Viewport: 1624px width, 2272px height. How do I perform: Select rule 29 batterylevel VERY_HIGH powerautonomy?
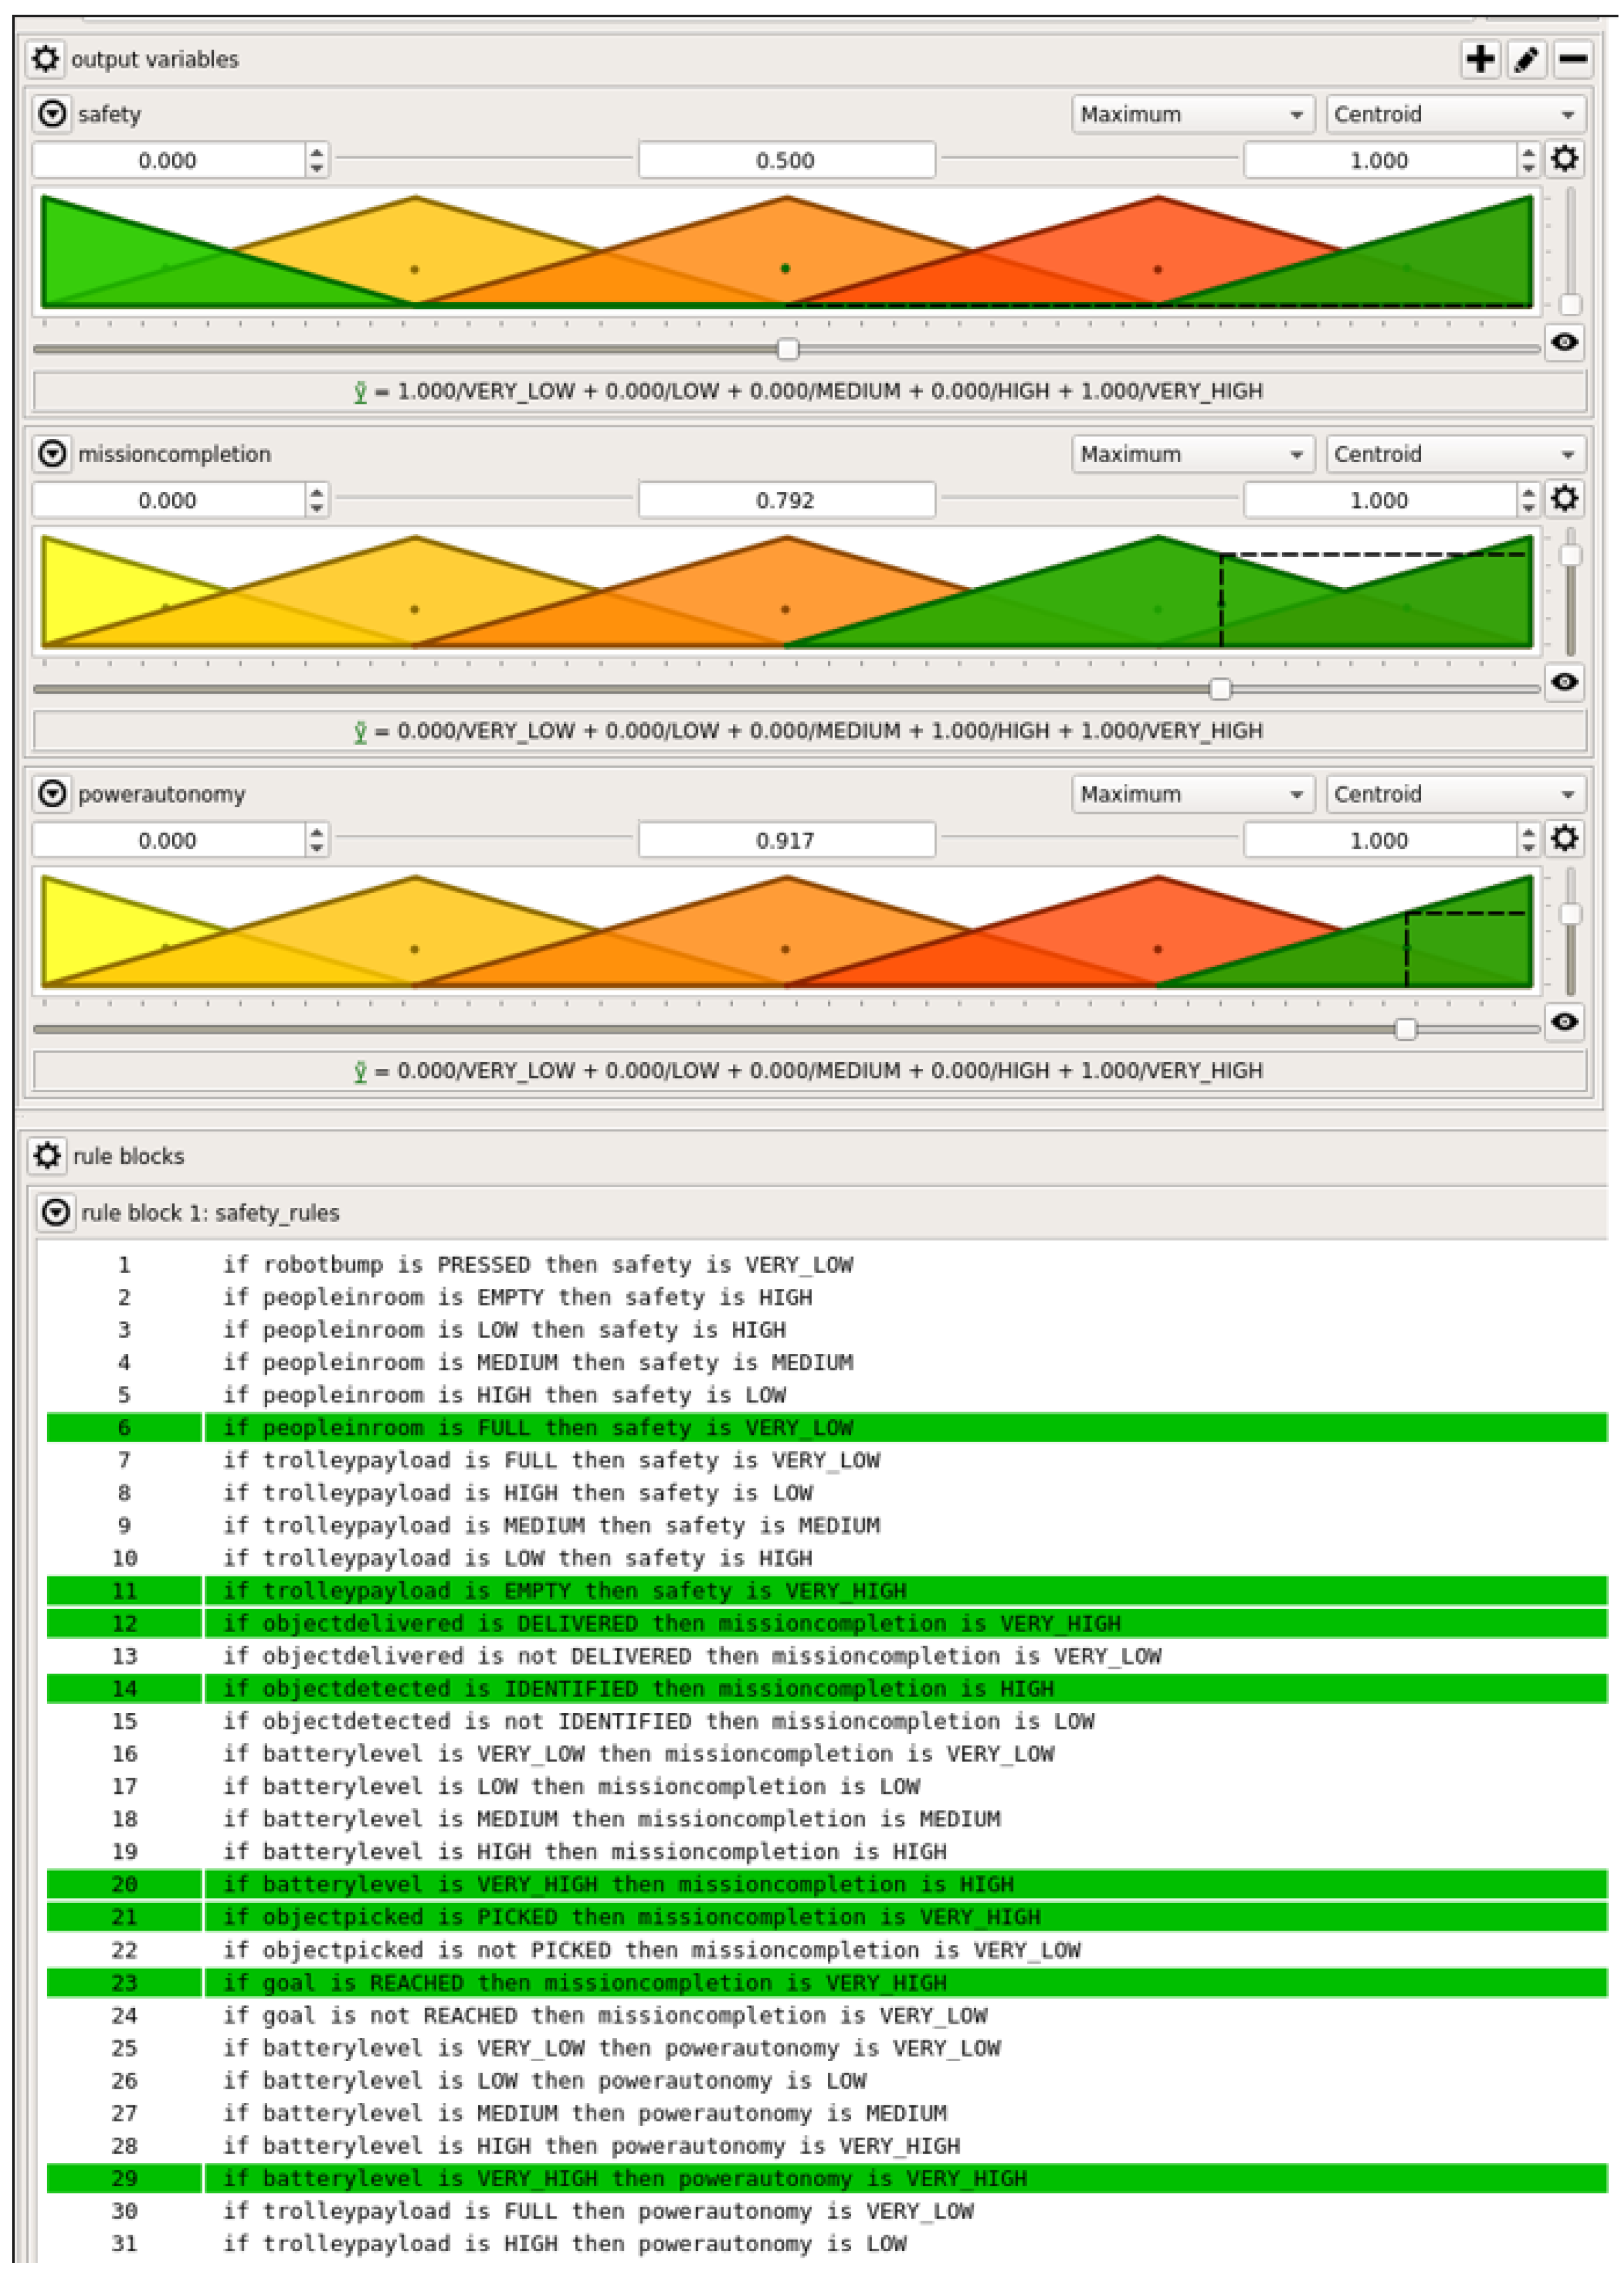(624, 2177)
